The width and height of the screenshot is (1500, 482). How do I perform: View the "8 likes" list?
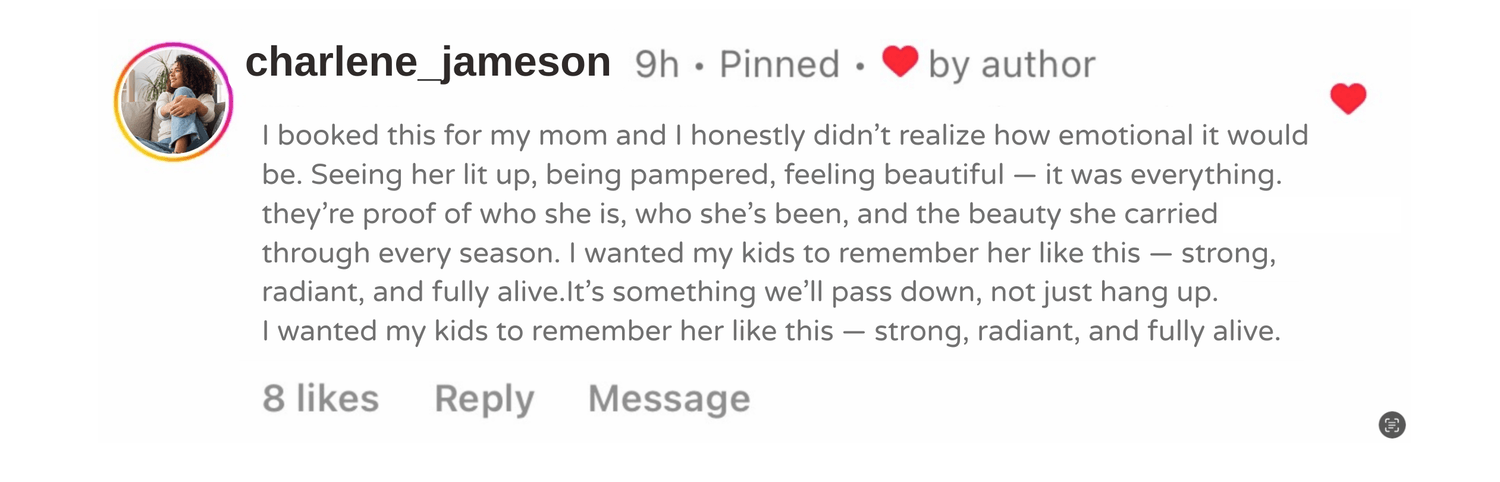321,399
